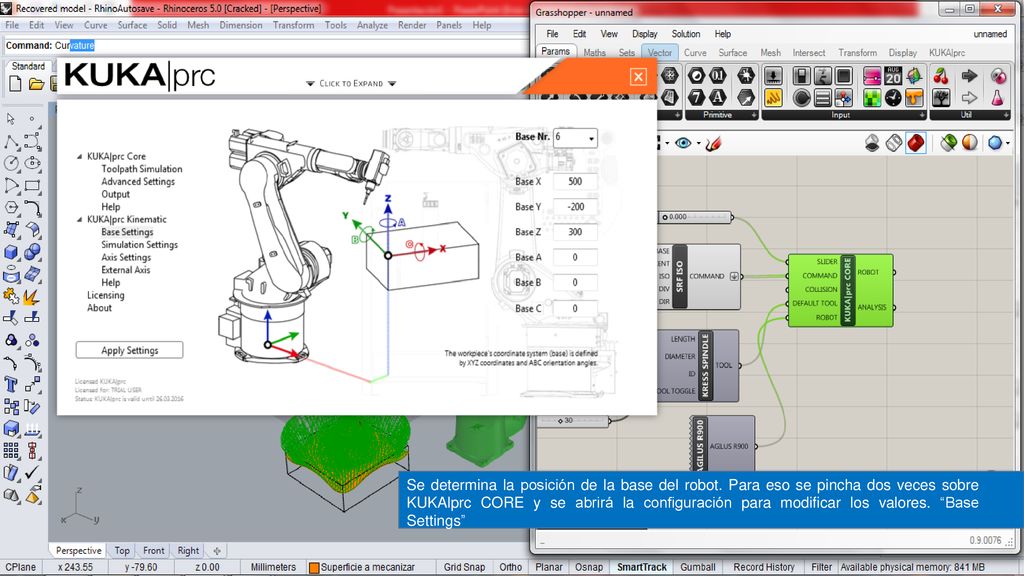The height and width of the screenshot is (576, 1024).
Task: Switch to the KUKA|prc tab in Grasshopper
Action: tap(946, 52)
